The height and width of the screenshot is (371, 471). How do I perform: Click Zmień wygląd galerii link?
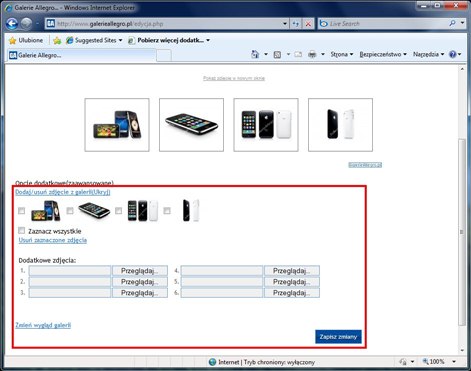coord(43,325)
